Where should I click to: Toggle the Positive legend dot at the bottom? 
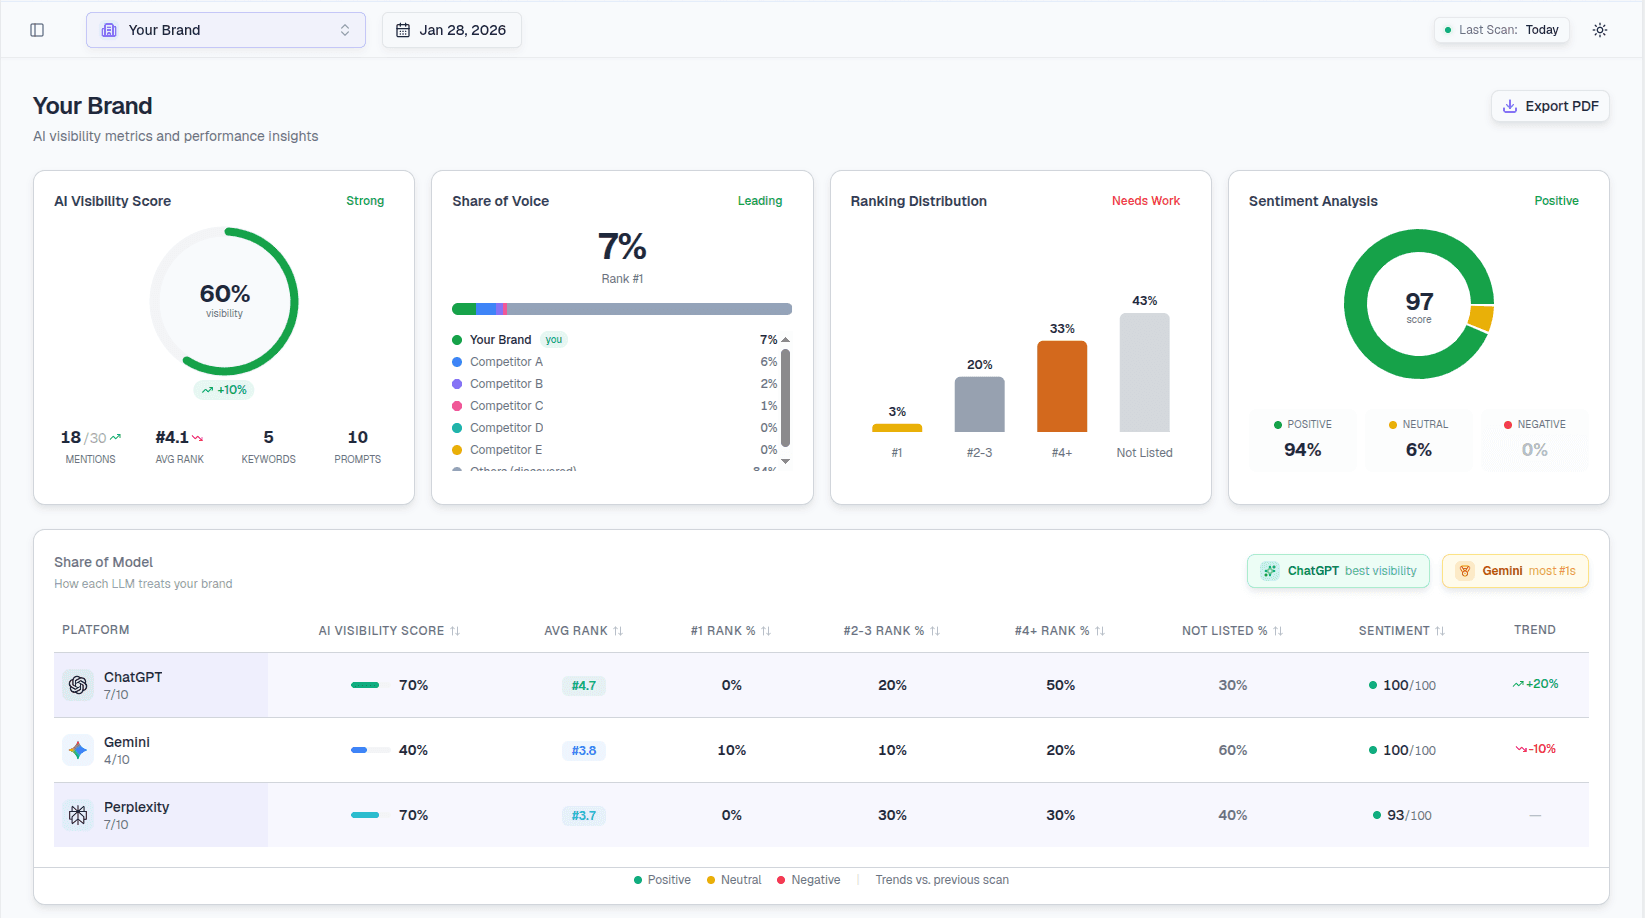pyautogui.click(x=637, y=880)
